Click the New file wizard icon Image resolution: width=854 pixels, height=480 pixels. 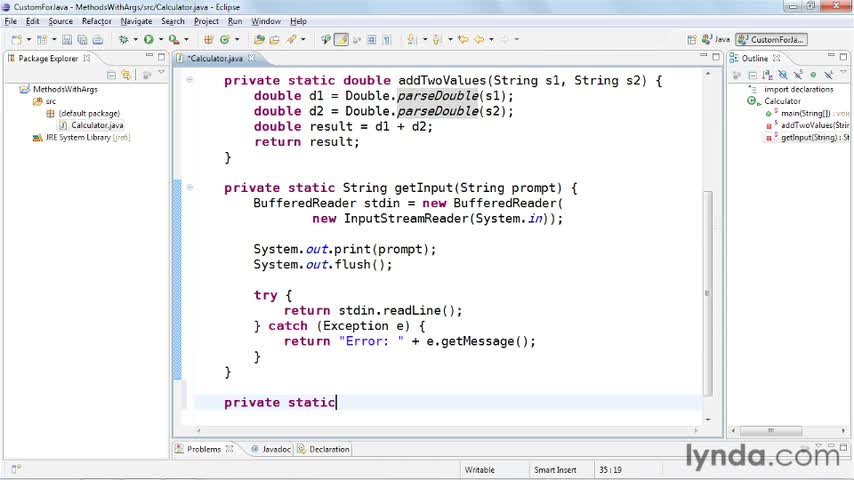pyautogui.click(x=17, y=40)
